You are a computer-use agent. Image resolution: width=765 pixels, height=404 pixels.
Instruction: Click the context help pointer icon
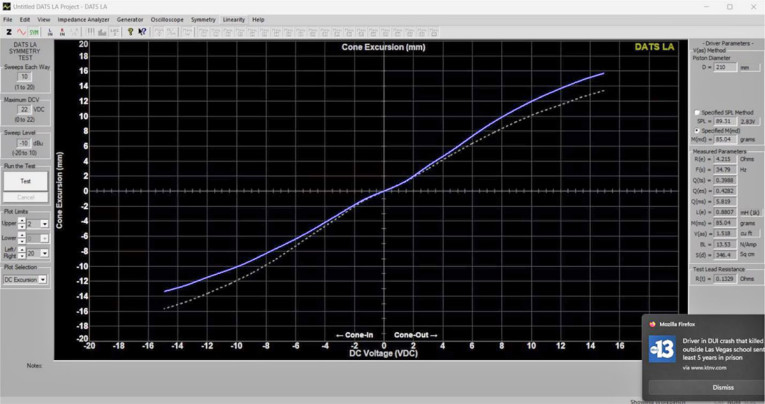[x=142, y=31]
